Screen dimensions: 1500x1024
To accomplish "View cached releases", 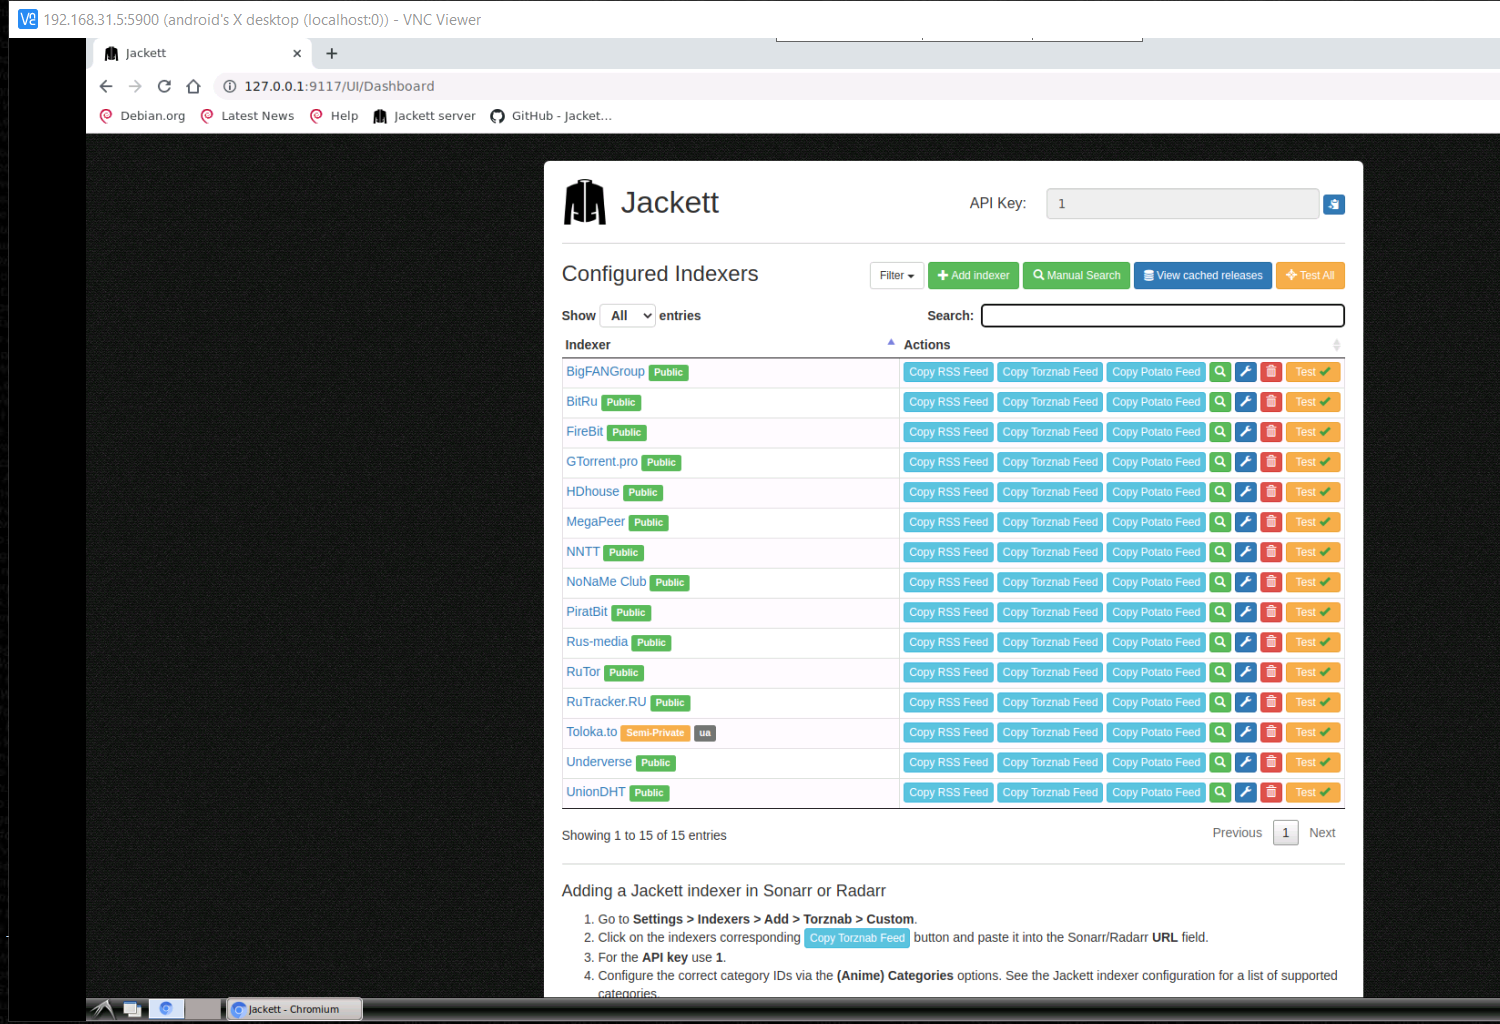I will (x=1203, y=275).
